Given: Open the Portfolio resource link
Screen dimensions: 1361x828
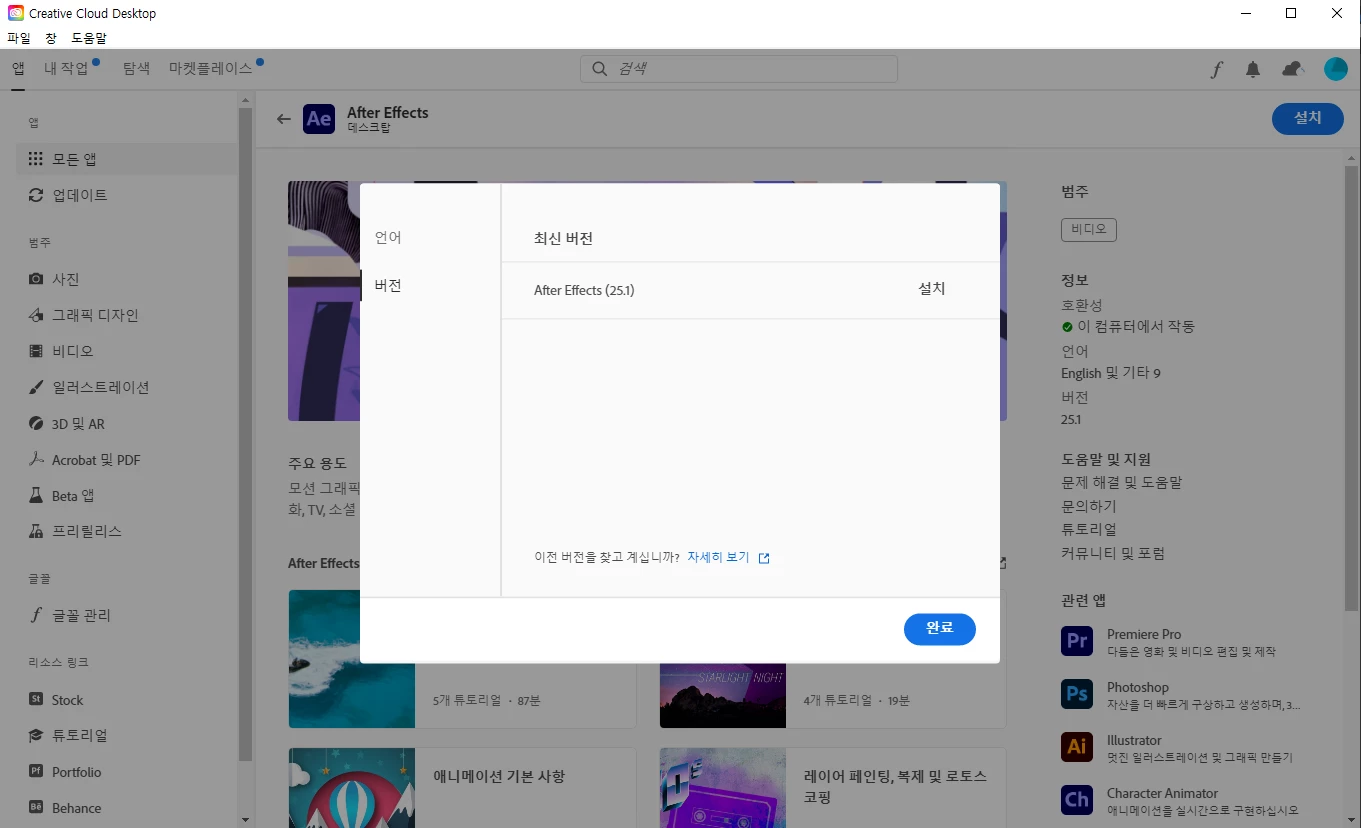Looking at the screenshot, I should click(126, 772).
